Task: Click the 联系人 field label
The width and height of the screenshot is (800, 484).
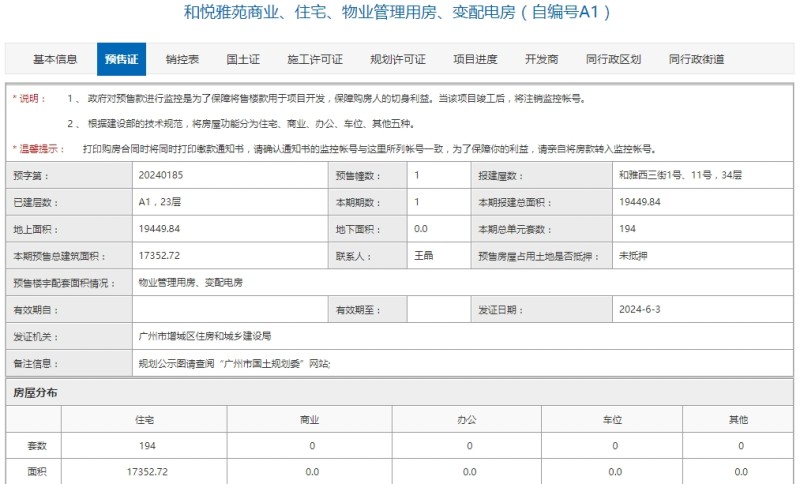Action: (353, 257)
